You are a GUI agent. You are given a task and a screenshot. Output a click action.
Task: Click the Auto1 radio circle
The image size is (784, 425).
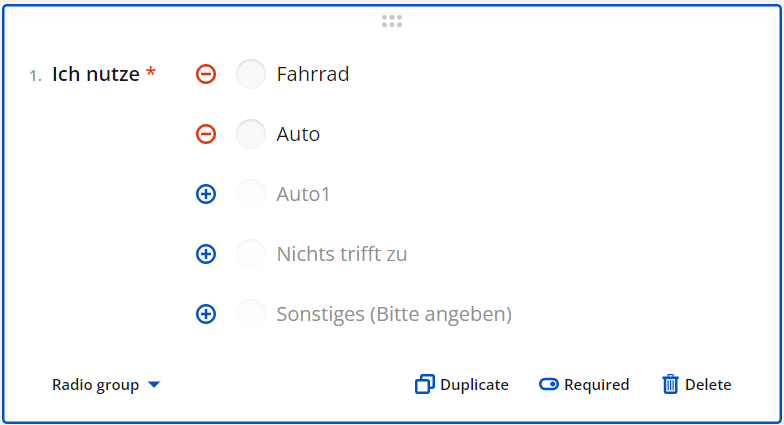pyautogui.click(x=251, y=194)
